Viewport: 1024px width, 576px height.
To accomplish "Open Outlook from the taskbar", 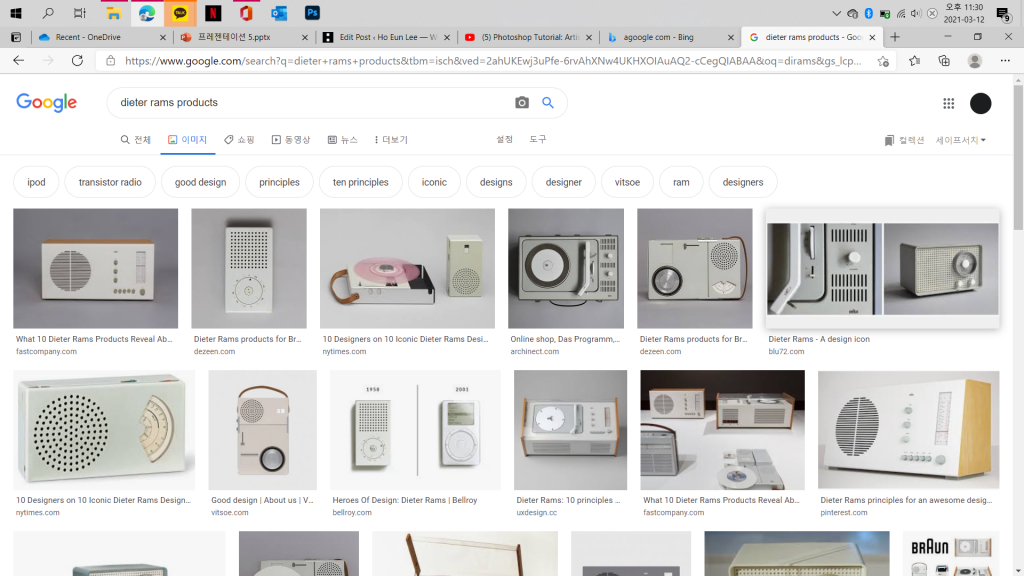I will [x=279, y=13].
